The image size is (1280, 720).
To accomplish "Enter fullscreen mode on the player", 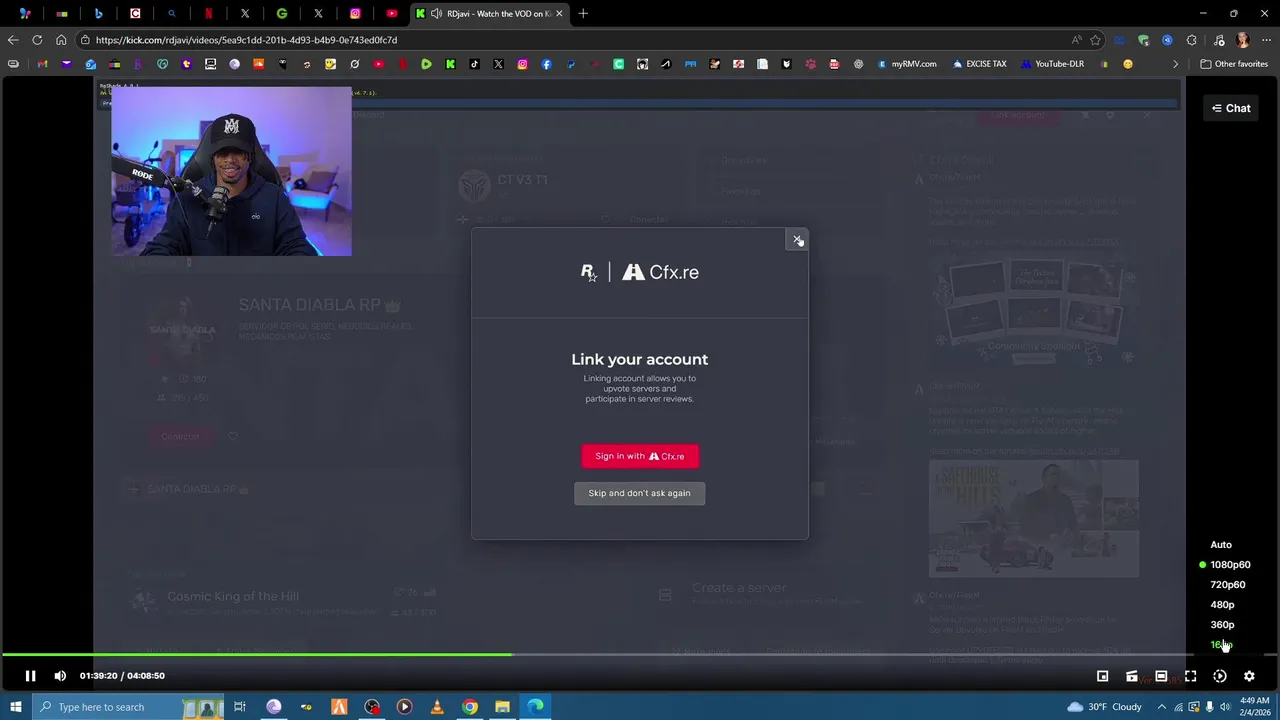I will (x=1190, y=676).
